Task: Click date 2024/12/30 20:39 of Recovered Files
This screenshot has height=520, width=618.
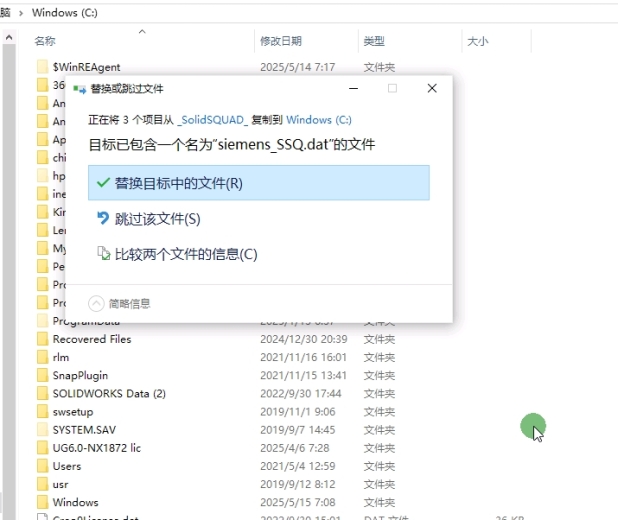Action: tap(303, 339)
